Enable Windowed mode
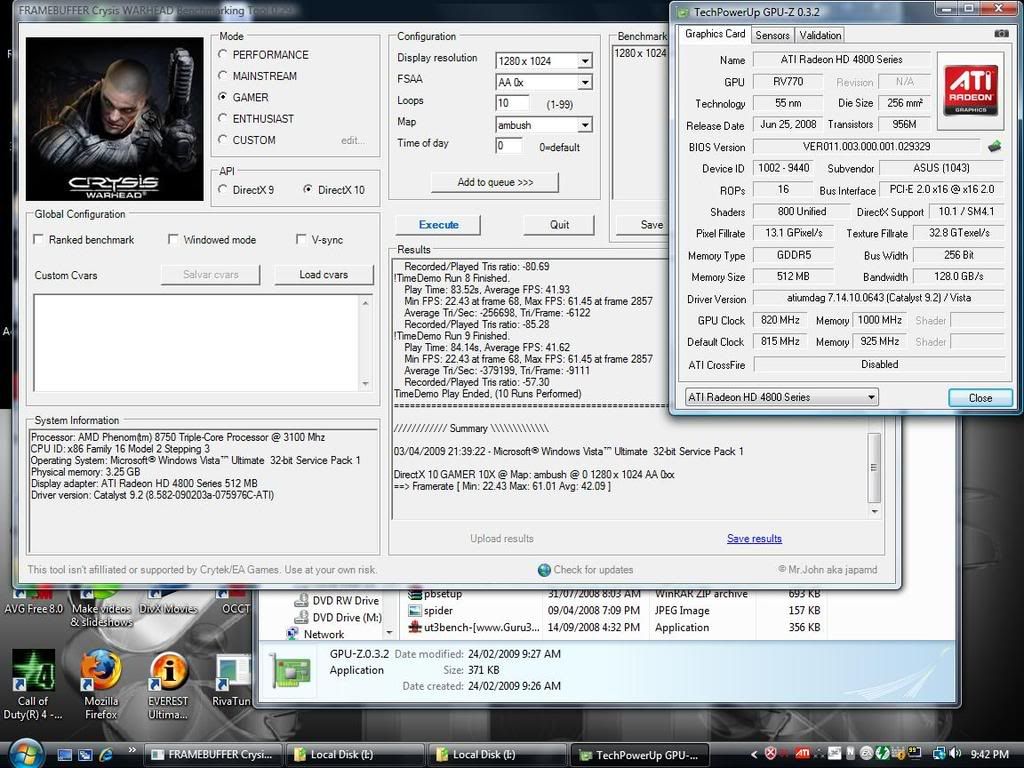This screenshot has height=768, width=1024. tap(174, 240)
